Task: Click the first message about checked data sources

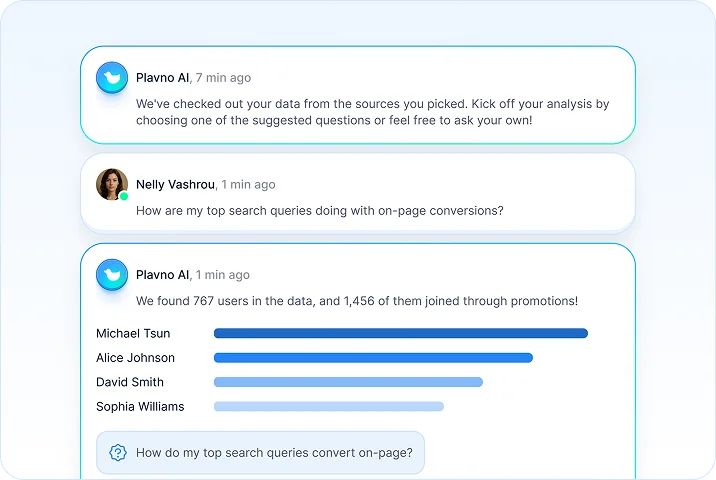Action: [x=372, y=112]
